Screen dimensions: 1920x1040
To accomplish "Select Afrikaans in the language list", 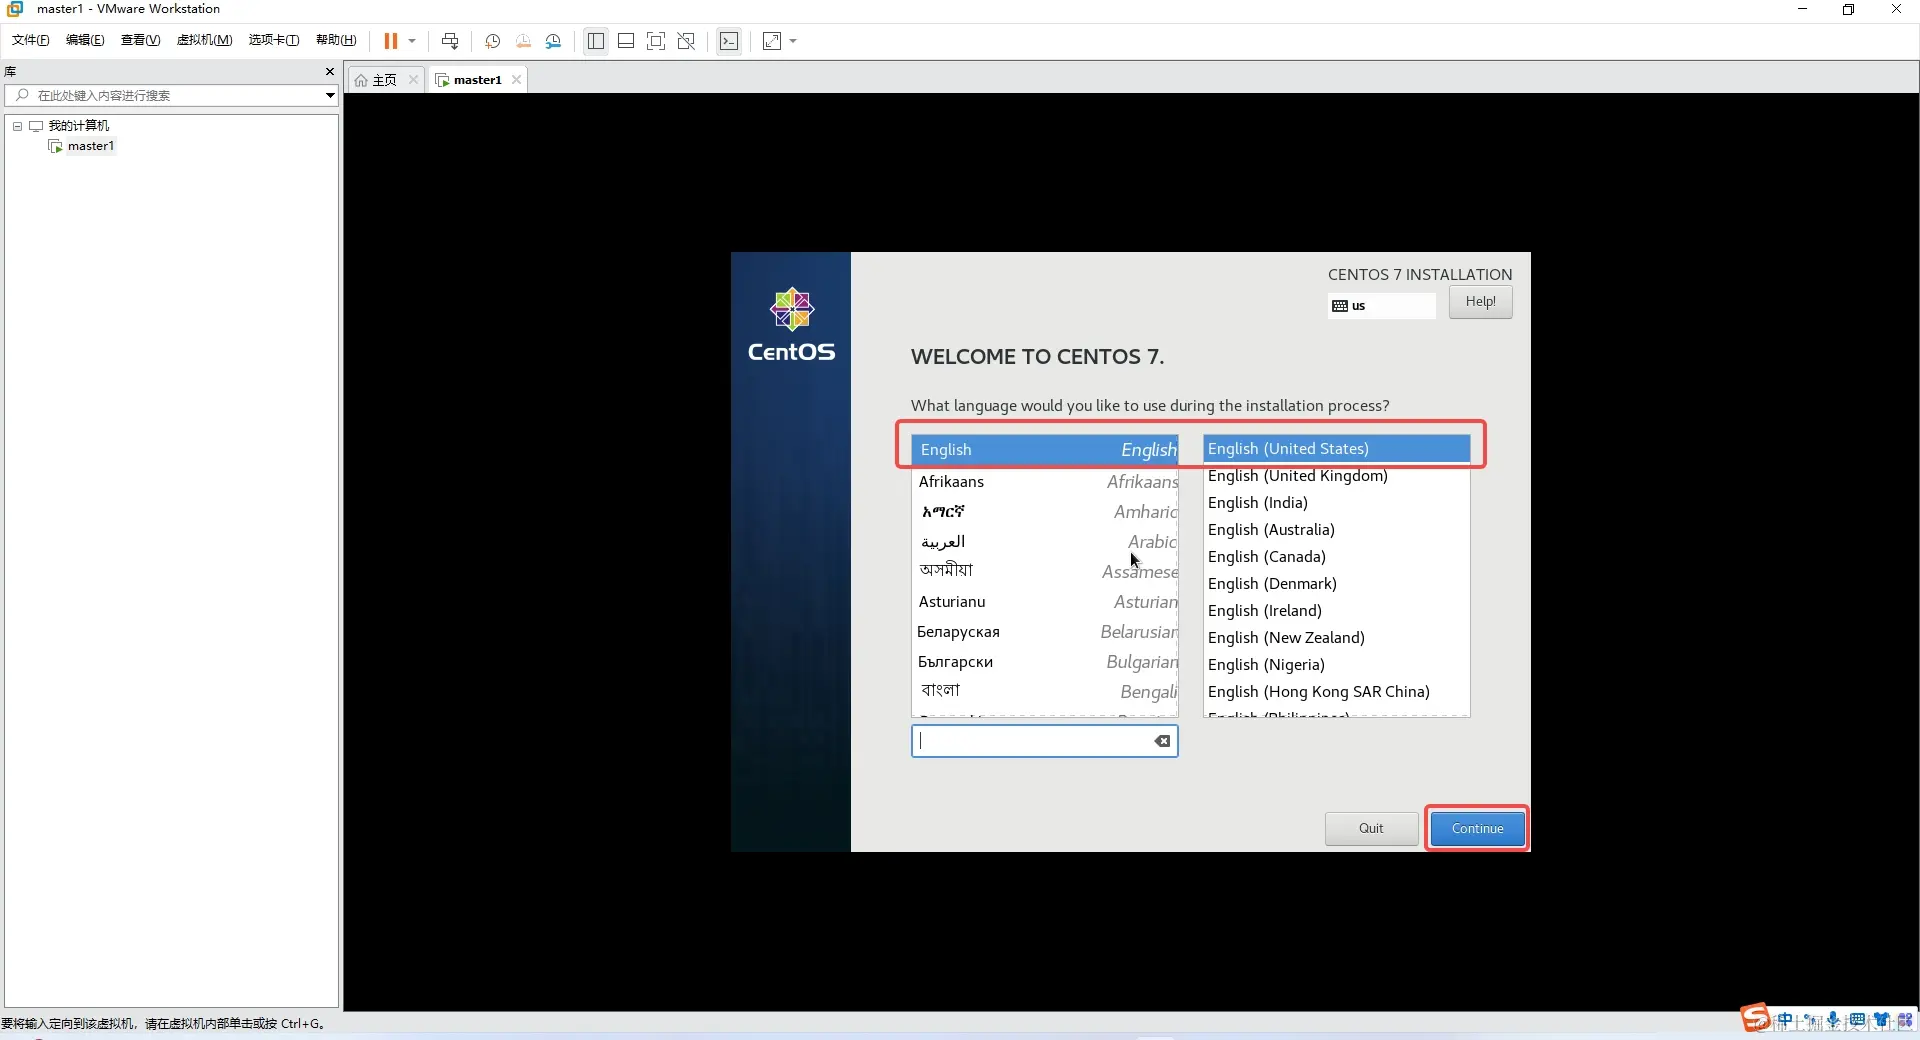I will click(1045, 482).
